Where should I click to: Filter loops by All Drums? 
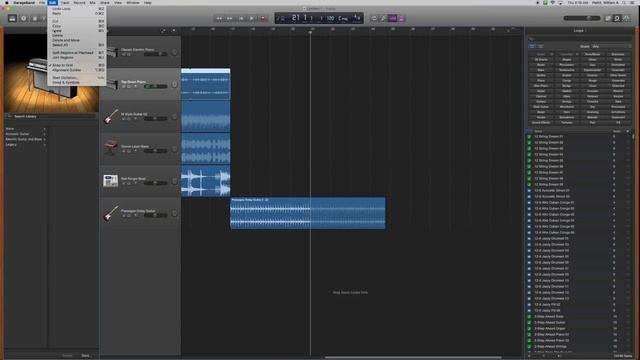pyautogui.click(x=541, y=60)
